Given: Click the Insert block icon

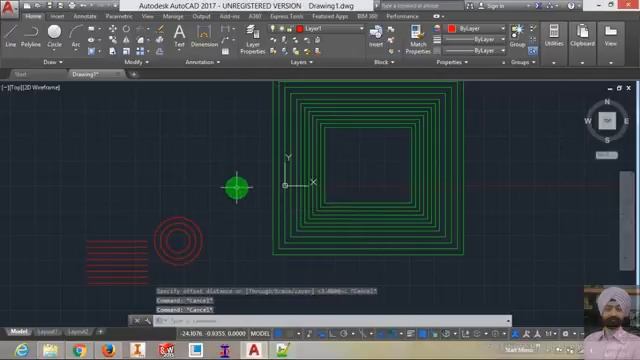Looking at the screenshot, I should tap(376, 36).
